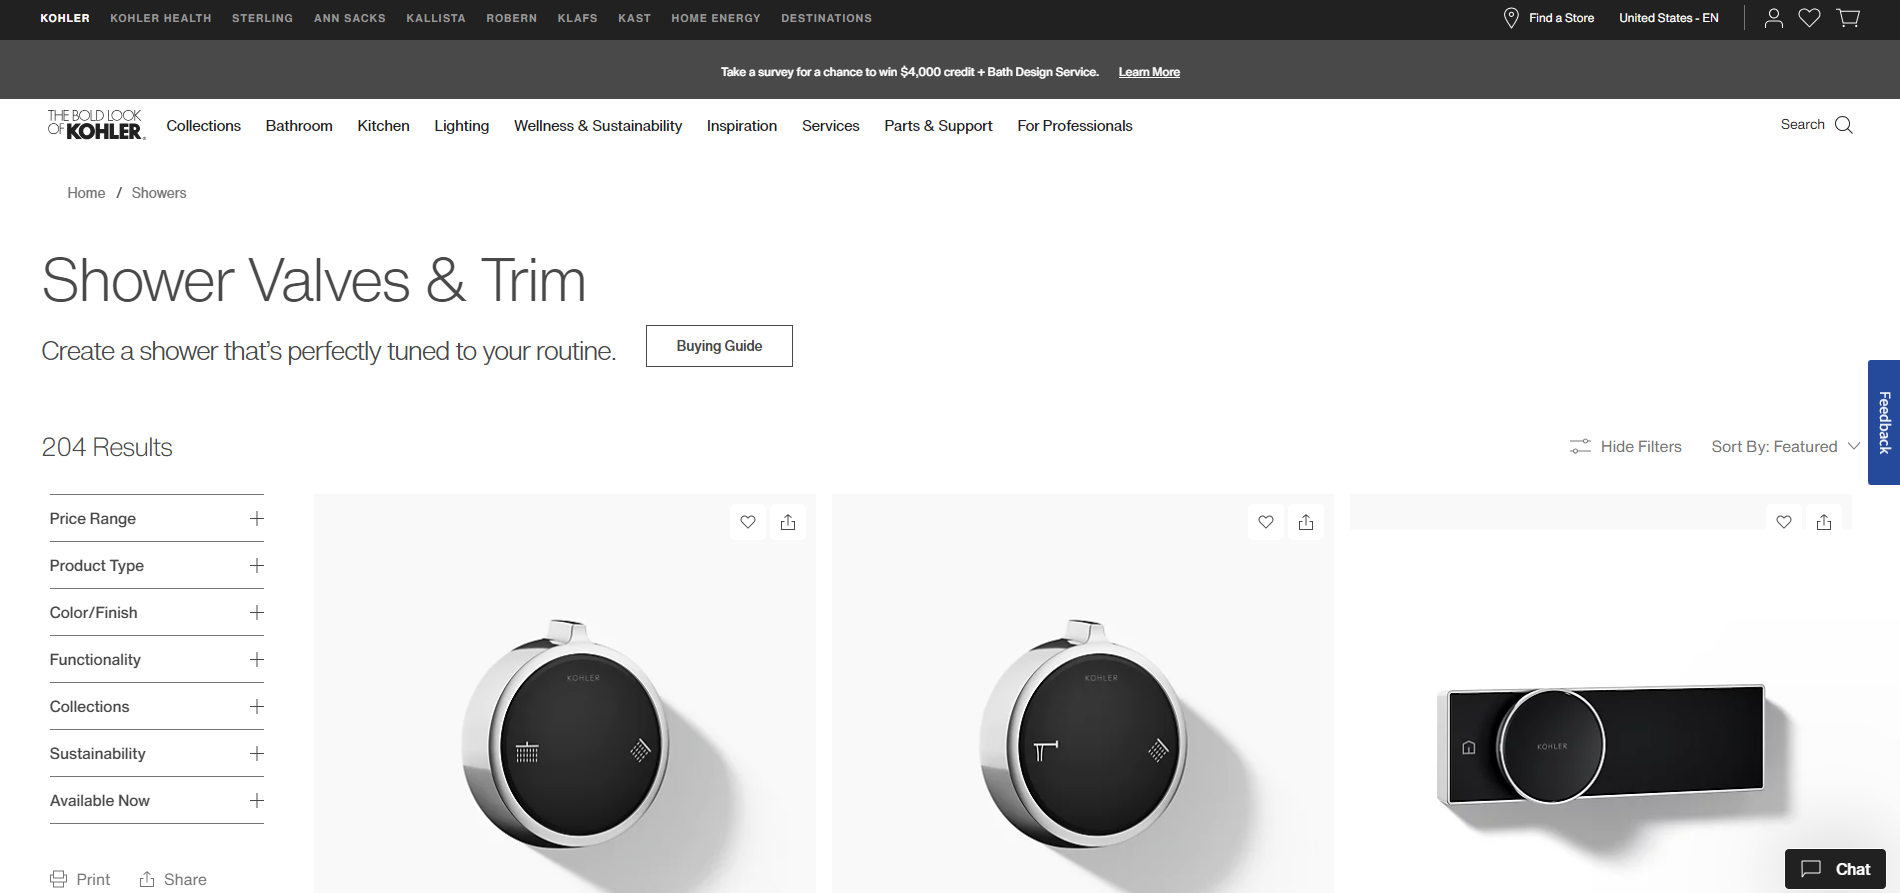This screenshot has width=1900, height=893.
Task: Share the third product listing
Action: [1824, 522]
